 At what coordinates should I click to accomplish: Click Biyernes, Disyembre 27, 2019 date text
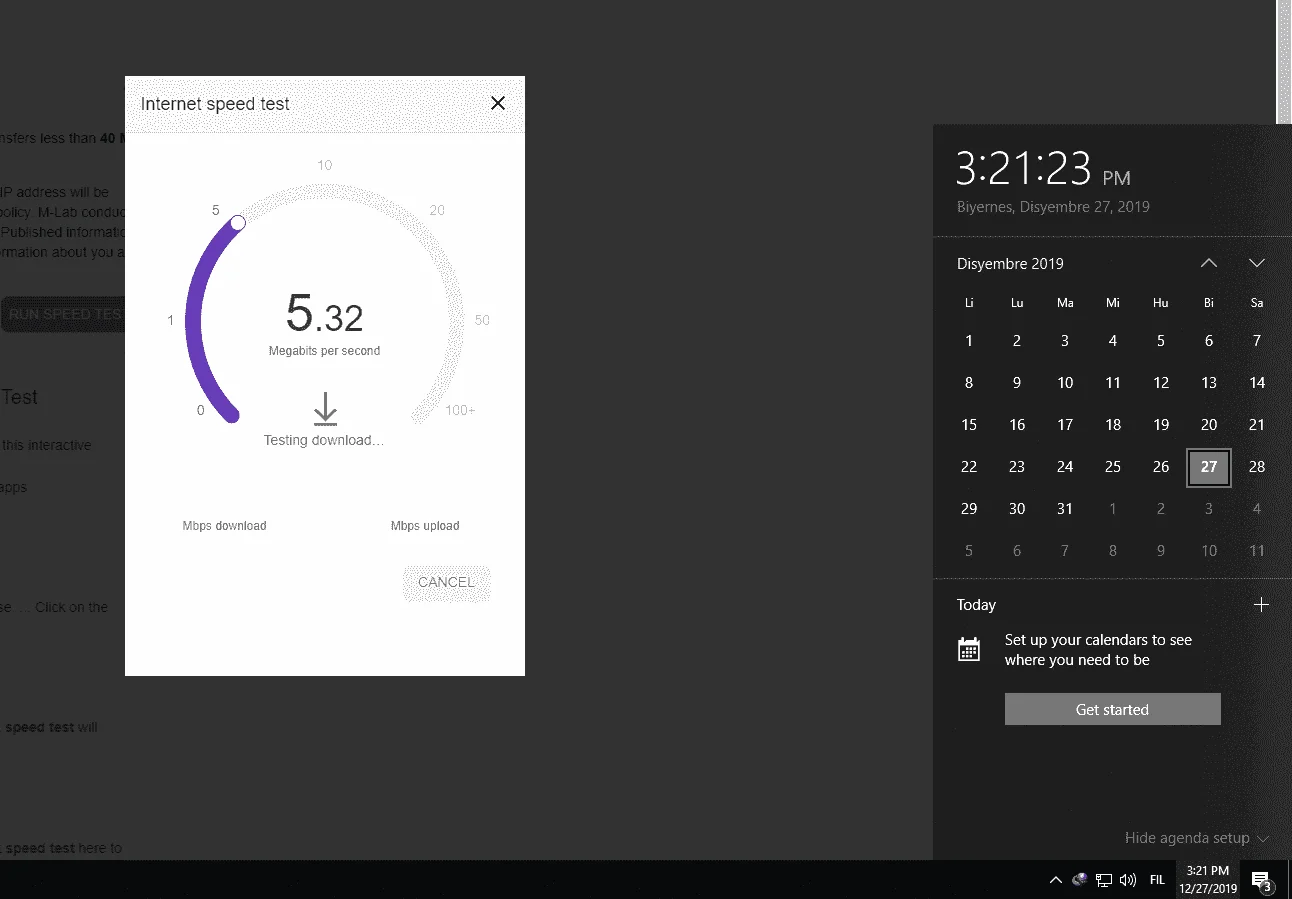coord(1053,207)
